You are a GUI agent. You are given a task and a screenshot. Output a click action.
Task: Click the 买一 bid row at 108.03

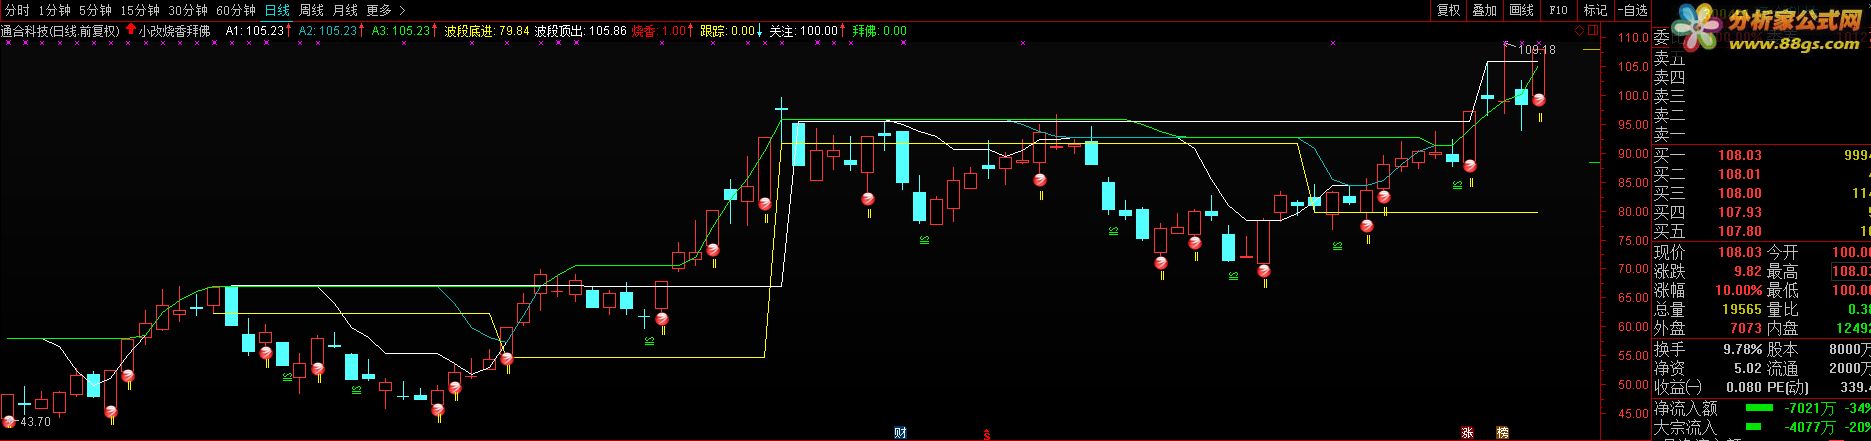click(1762, 155)
